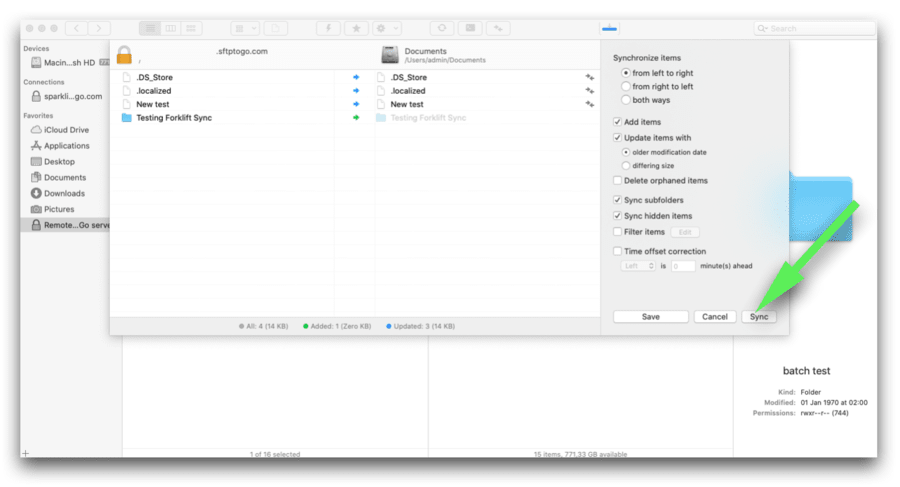This screenshot has width=900, height=487.
Task: Click the Edit filter button
Action: (x=685, y=232)
